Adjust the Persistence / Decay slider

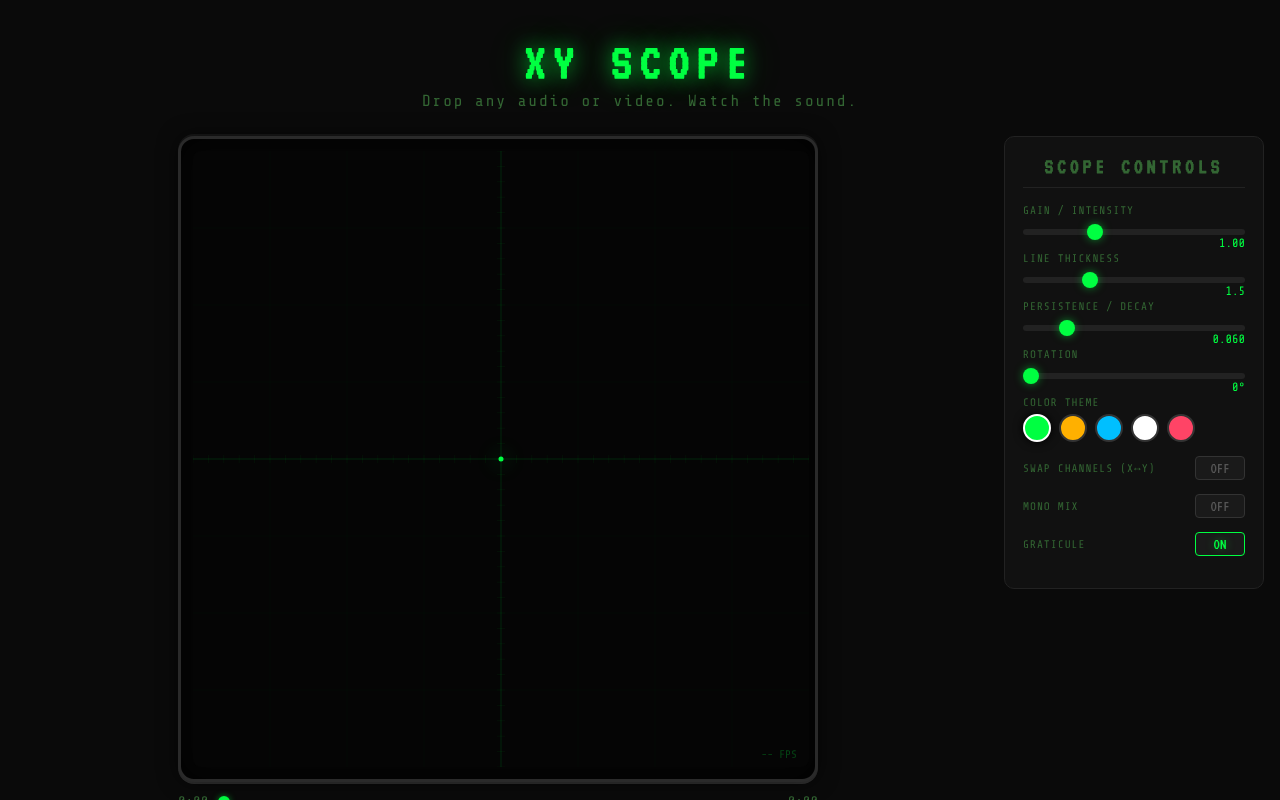coord(1134,328)
